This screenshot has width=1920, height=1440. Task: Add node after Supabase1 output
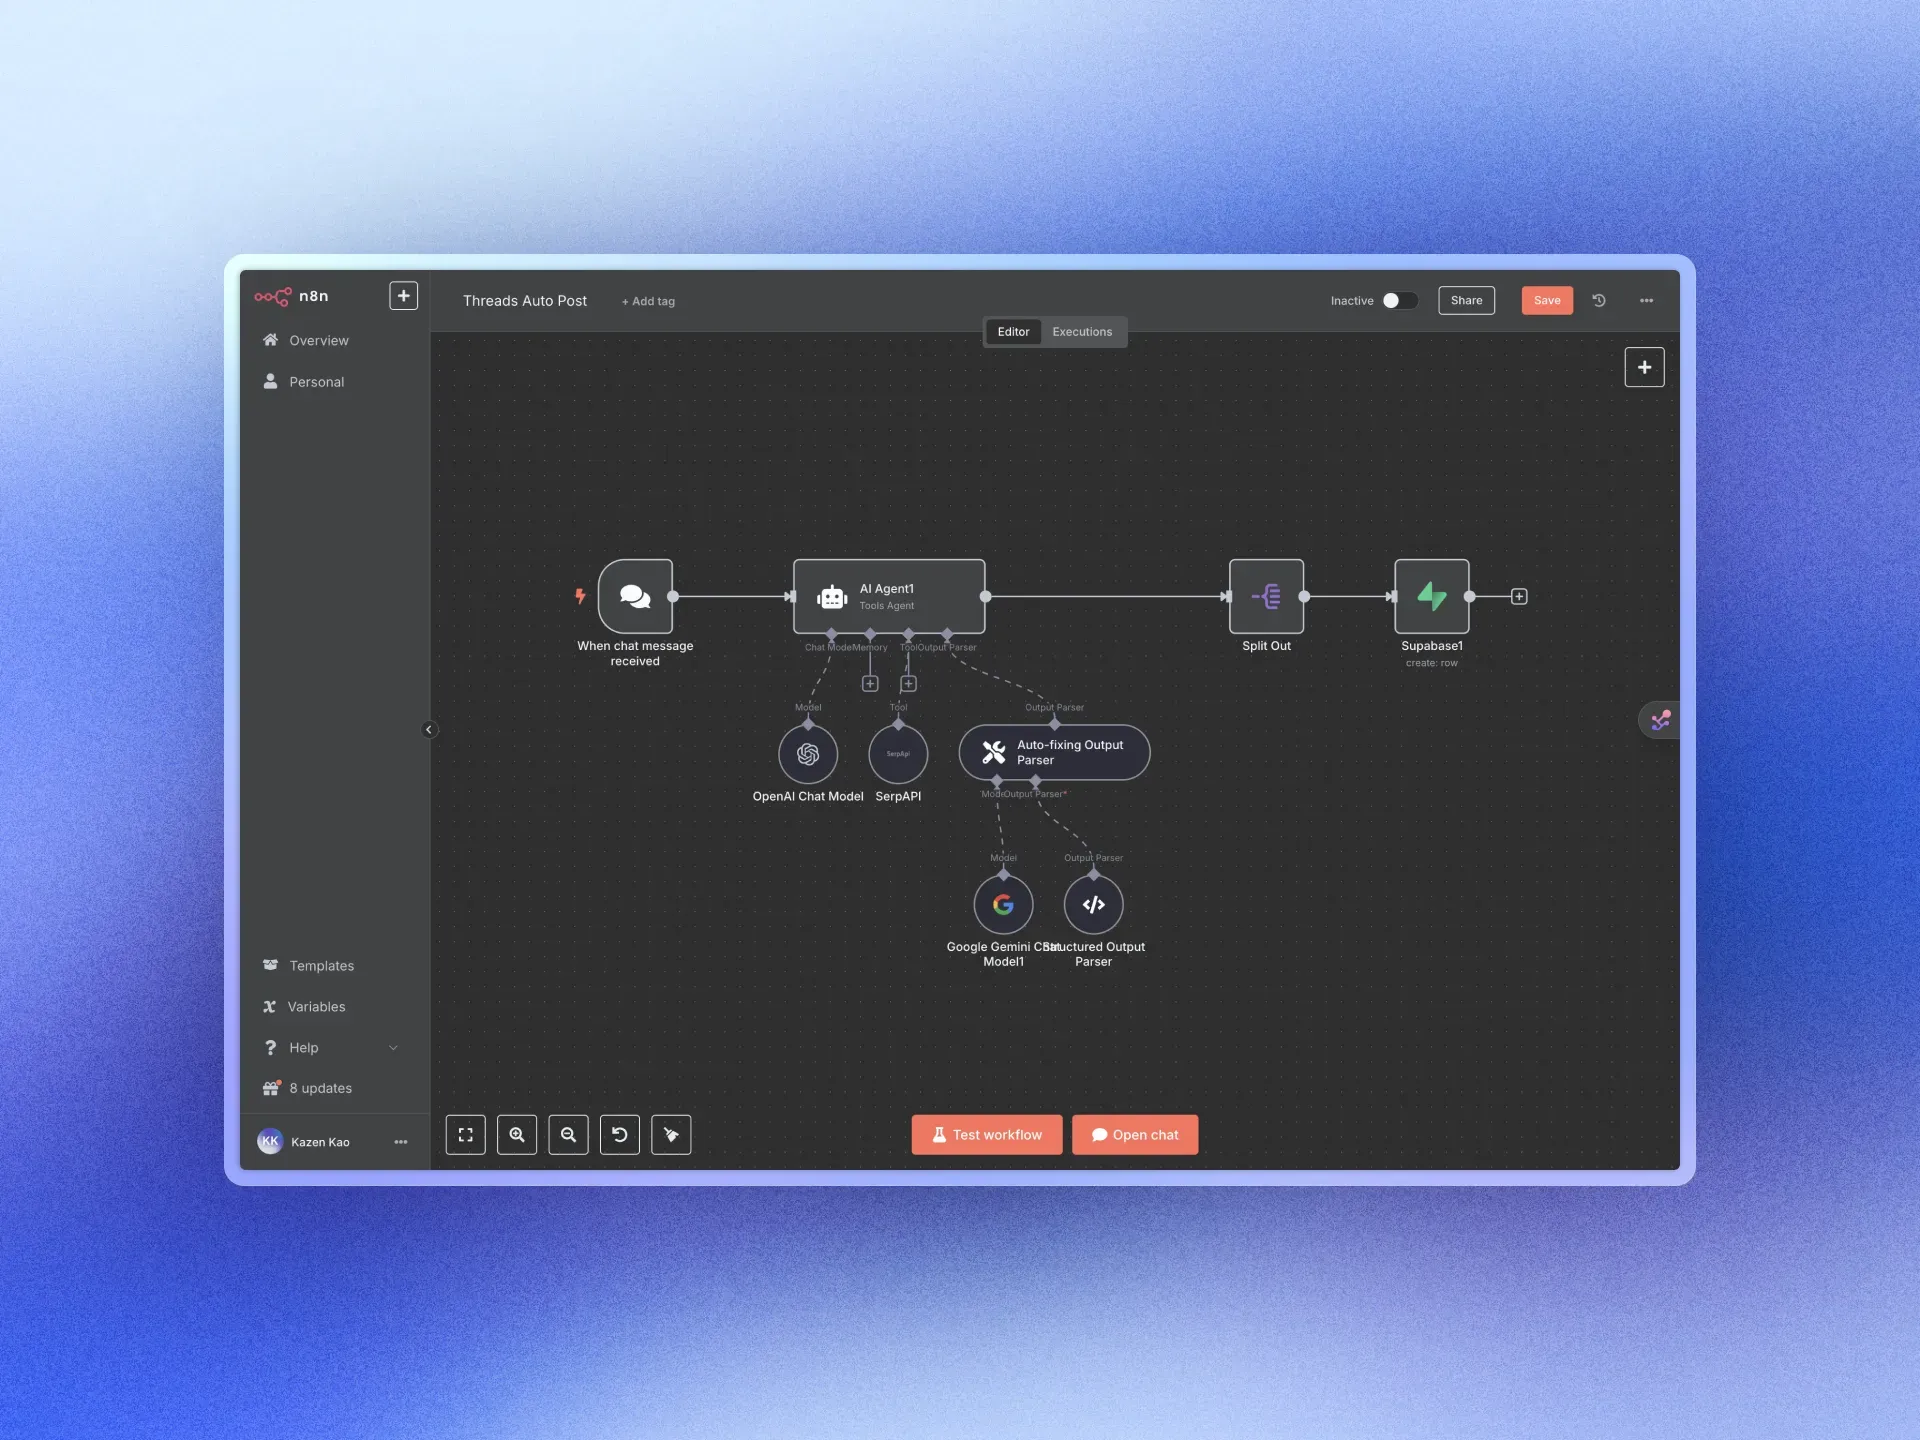click(x=1519, y=597)
